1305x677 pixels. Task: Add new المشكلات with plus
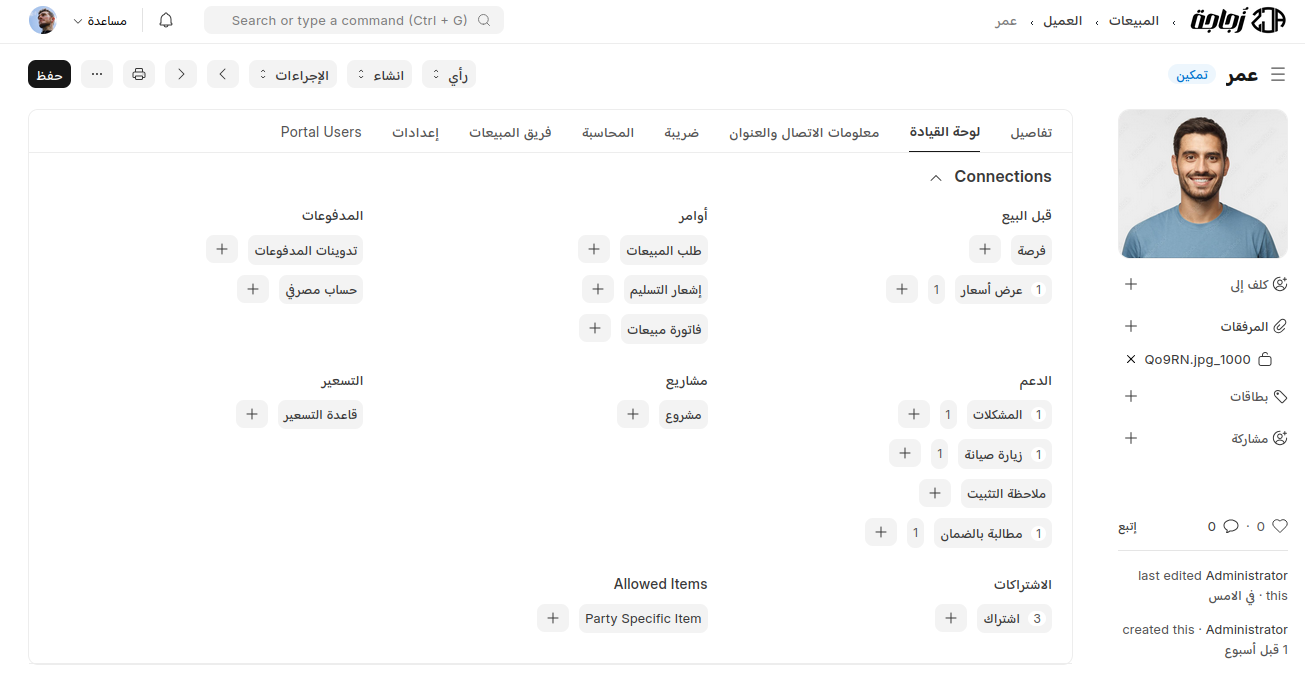coord(914,414)
